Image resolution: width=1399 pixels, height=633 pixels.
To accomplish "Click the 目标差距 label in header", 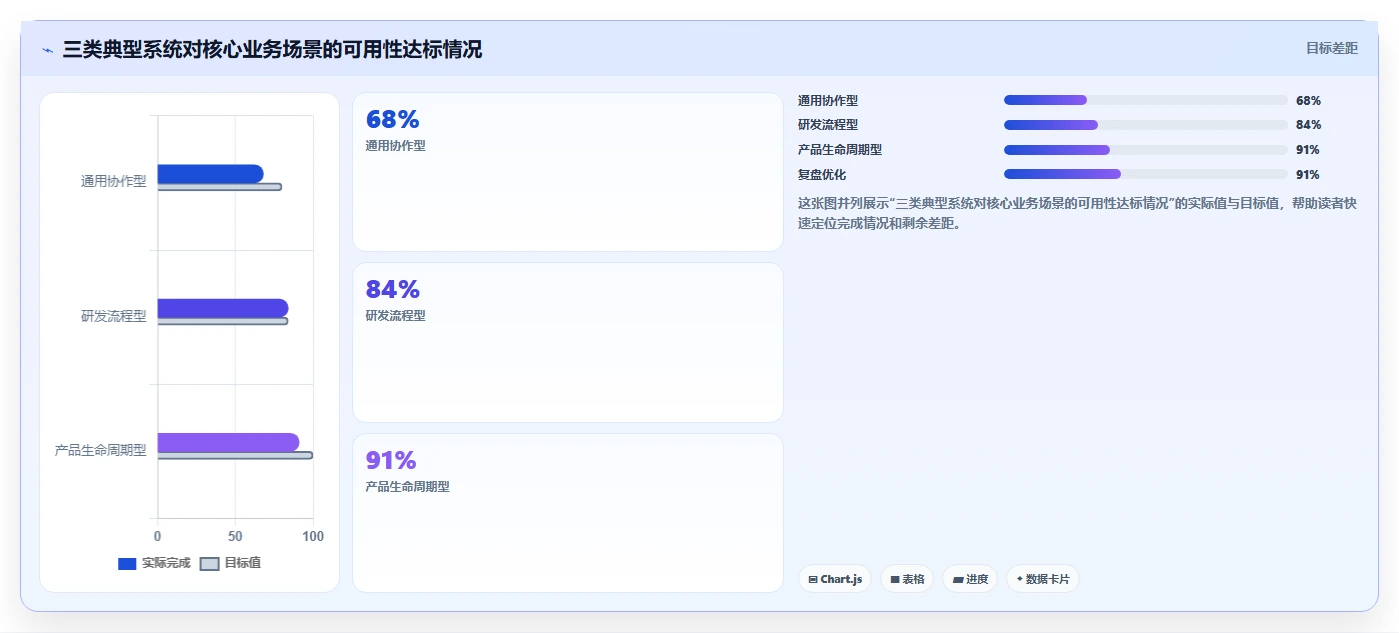I will click(x=1332, y=48).
